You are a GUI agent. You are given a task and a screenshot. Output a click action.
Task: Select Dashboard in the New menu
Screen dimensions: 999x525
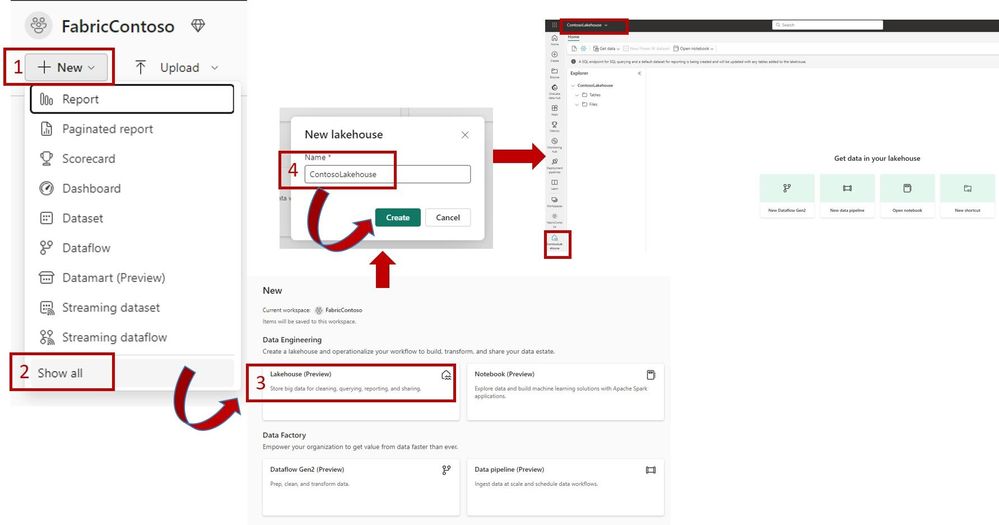(132, 188)
